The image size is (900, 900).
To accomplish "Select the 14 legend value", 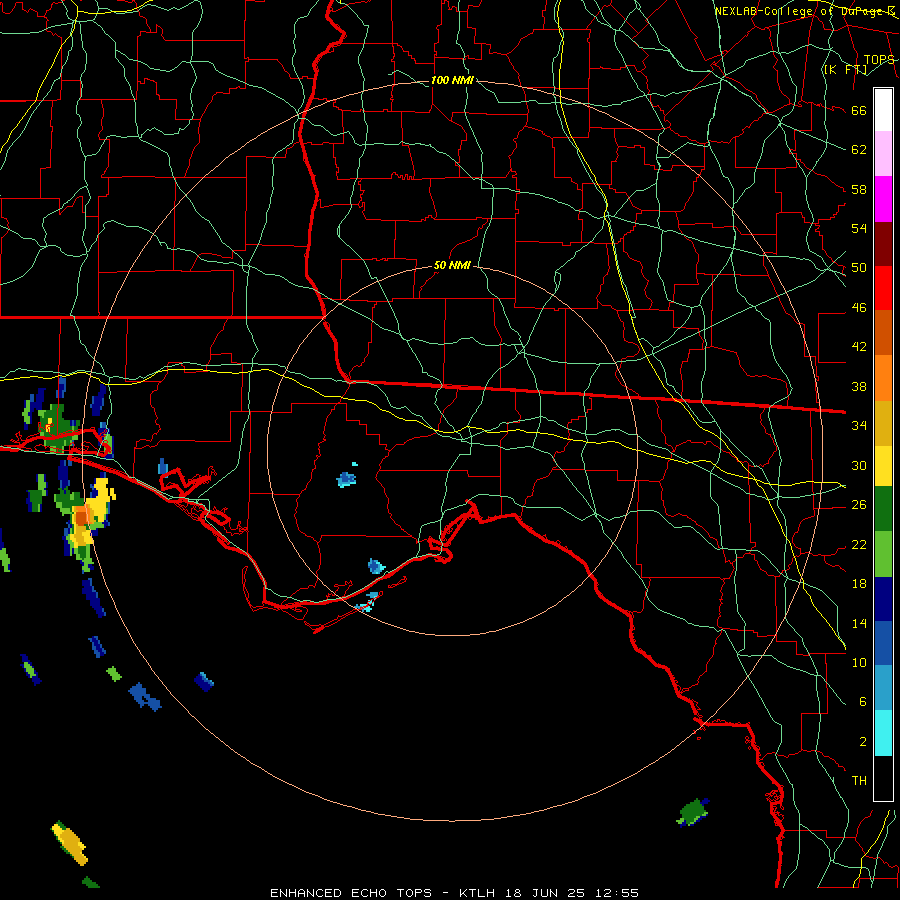I will click(x=859, y=623).
